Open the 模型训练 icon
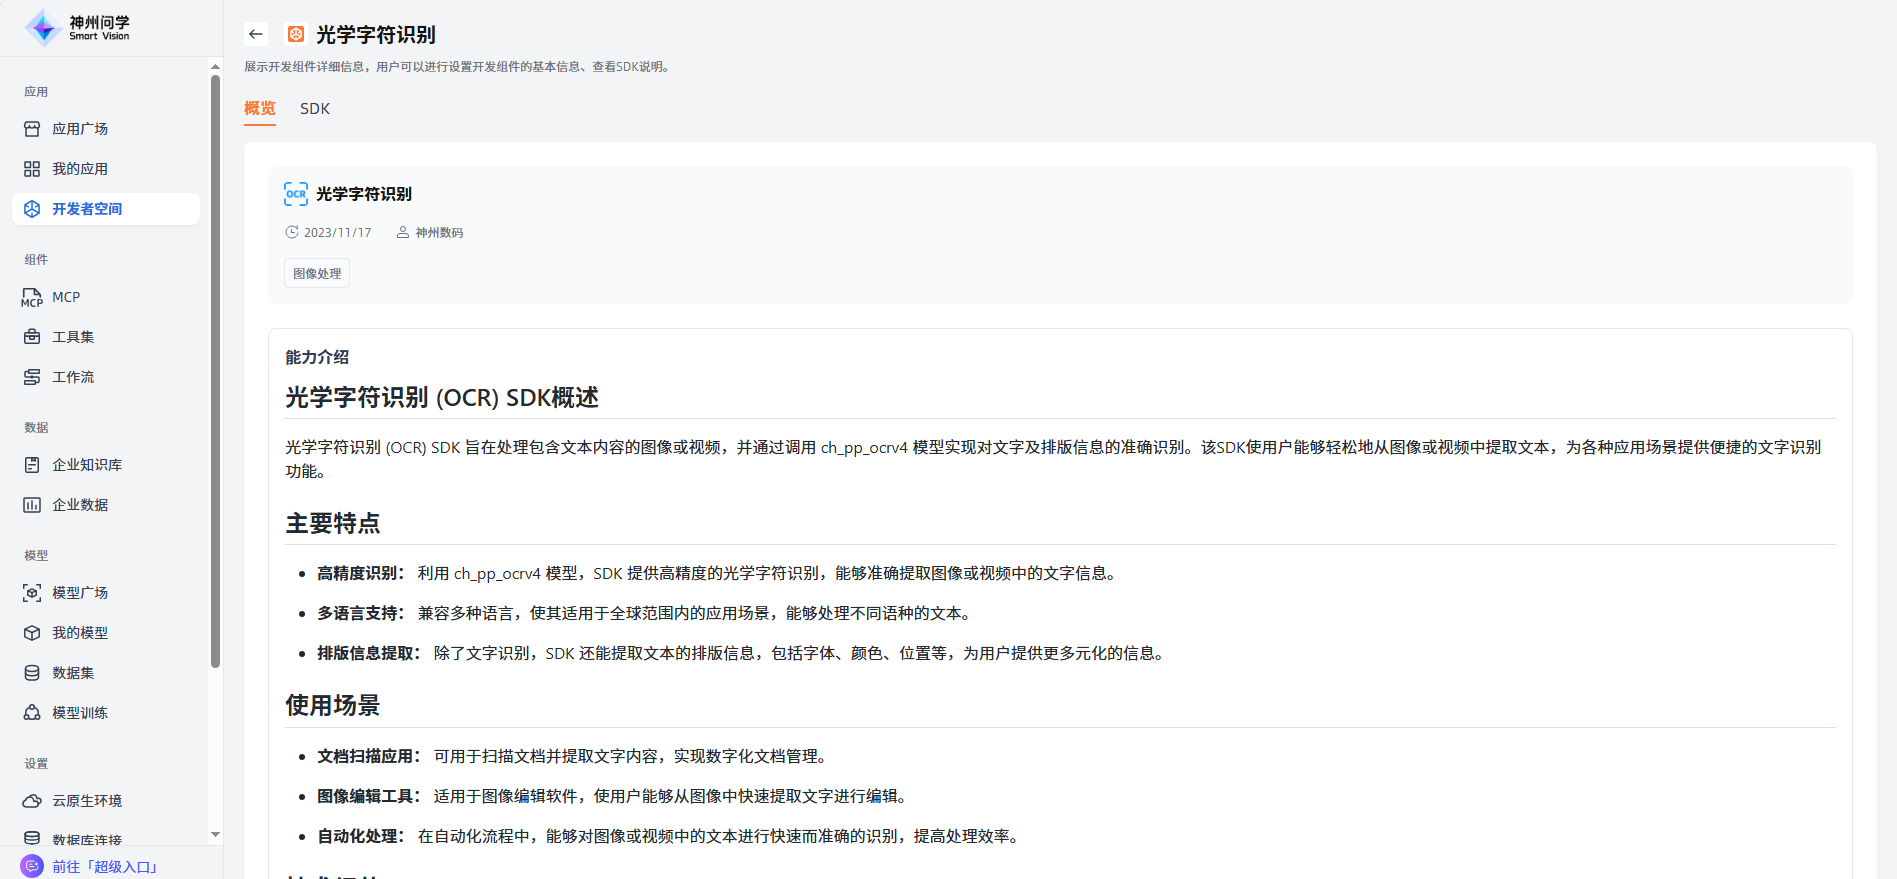 tap(32, 713)
